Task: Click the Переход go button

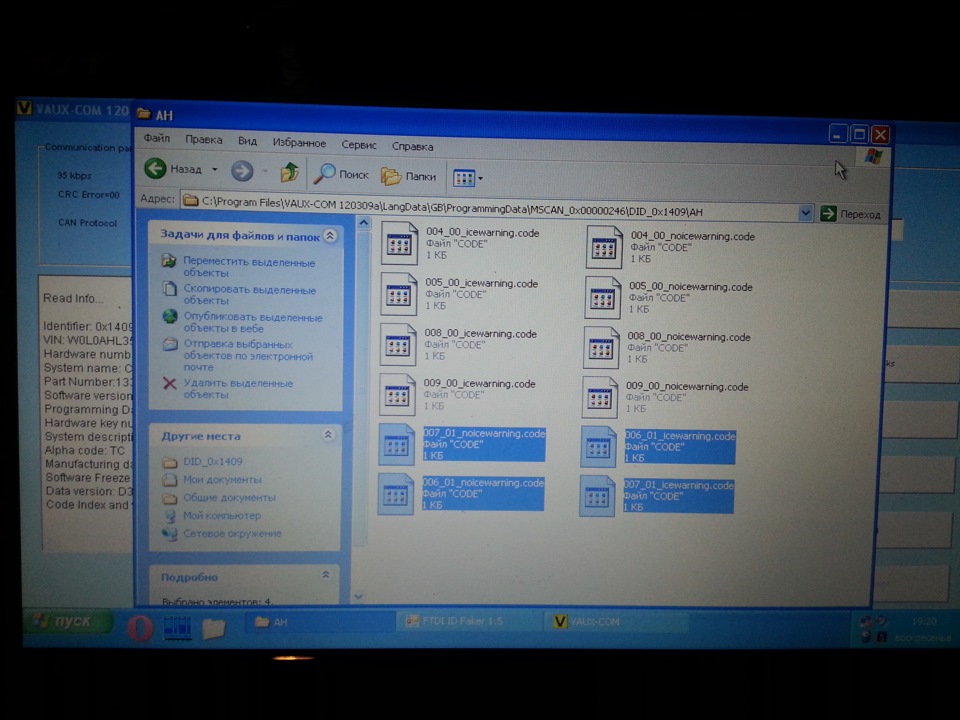Action: point(850,214)
